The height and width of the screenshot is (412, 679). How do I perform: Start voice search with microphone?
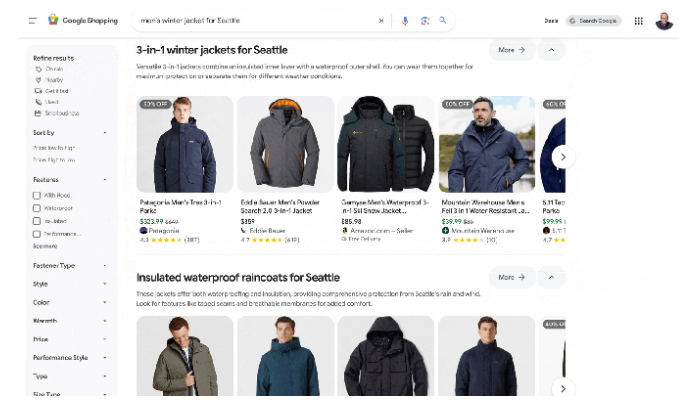click(405, 20)
